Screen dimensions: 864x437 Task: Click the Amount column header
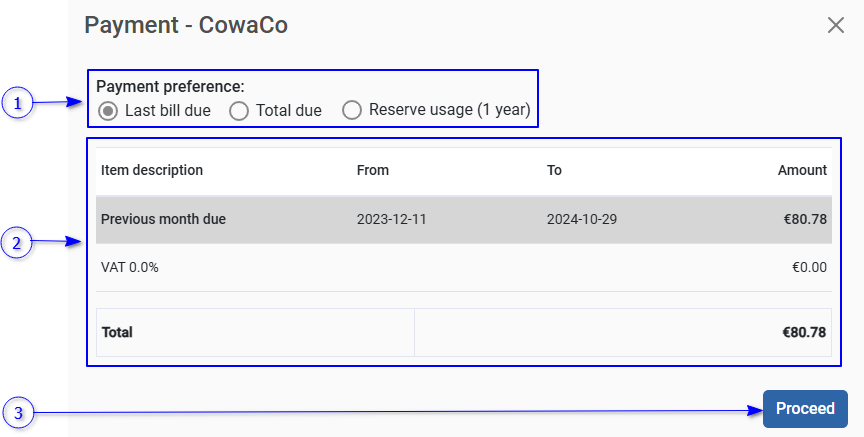pyautogui.click(x=802, y=170)
